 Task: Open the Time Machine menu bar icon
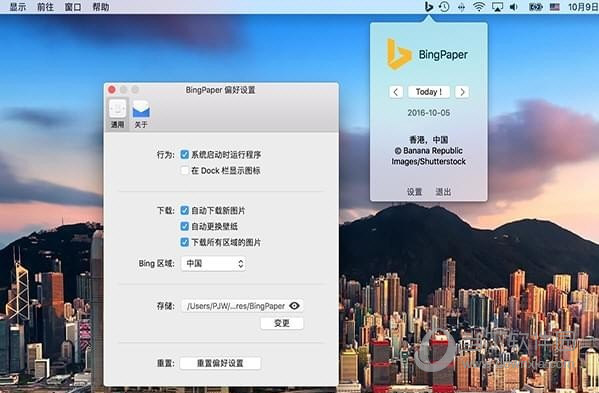[444, 6]
